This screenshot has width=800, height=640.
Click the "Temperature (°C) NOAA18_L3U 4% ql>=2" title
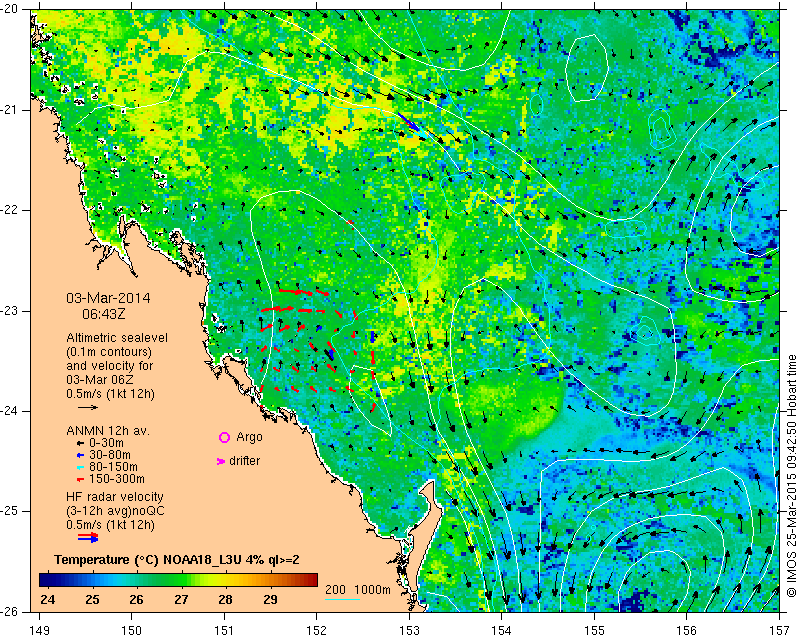pyautogui.click(x=177, y=560)
